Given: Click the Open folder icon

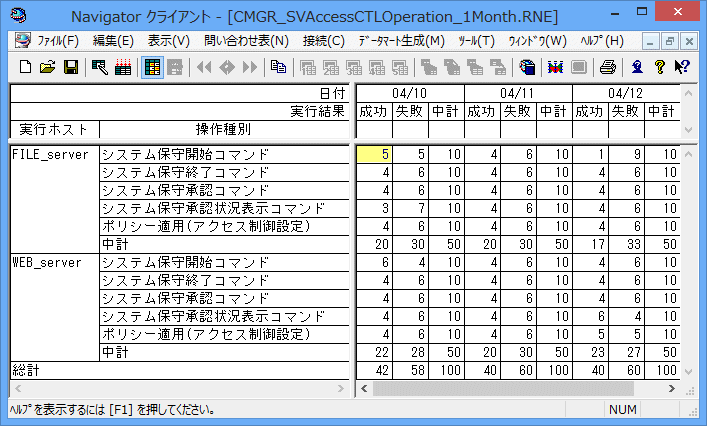Looking at the screenshot, I should [x=47, y=68].
